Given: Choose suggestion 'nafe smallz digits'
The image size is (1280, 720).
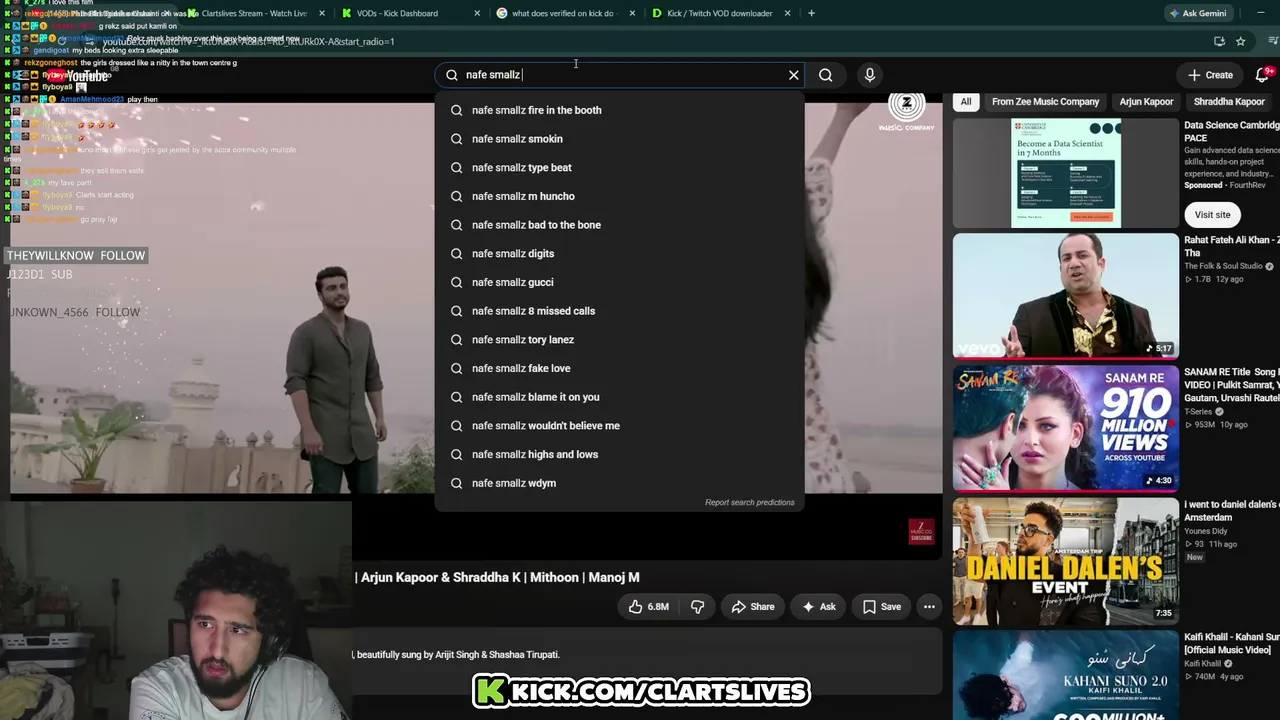Looking at the screenshot, I should 620,254.
